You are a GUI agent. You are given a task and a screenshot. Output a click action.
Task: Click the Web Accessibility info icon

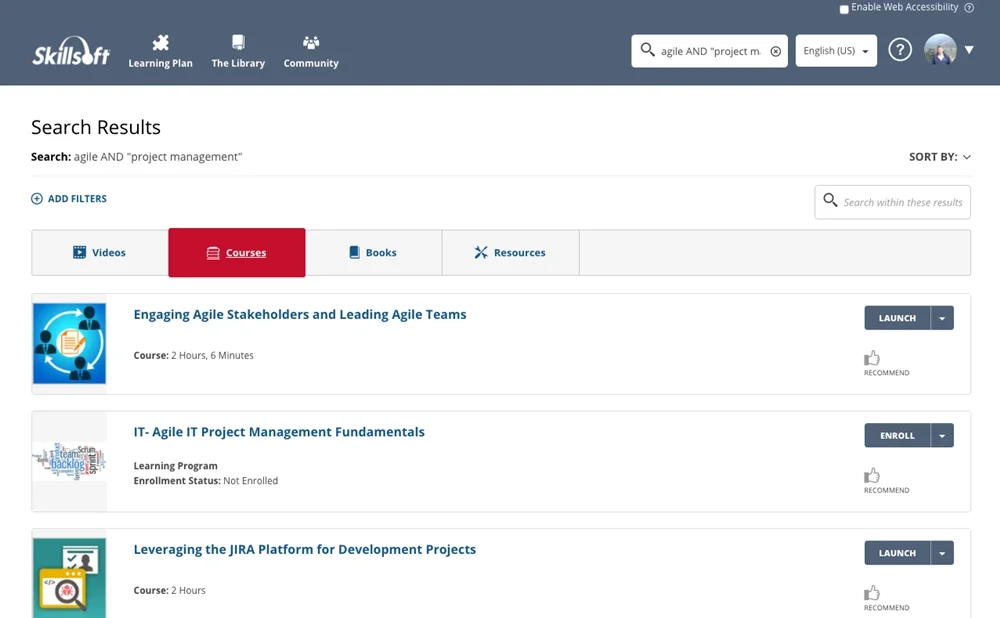[x=969, y=8]
